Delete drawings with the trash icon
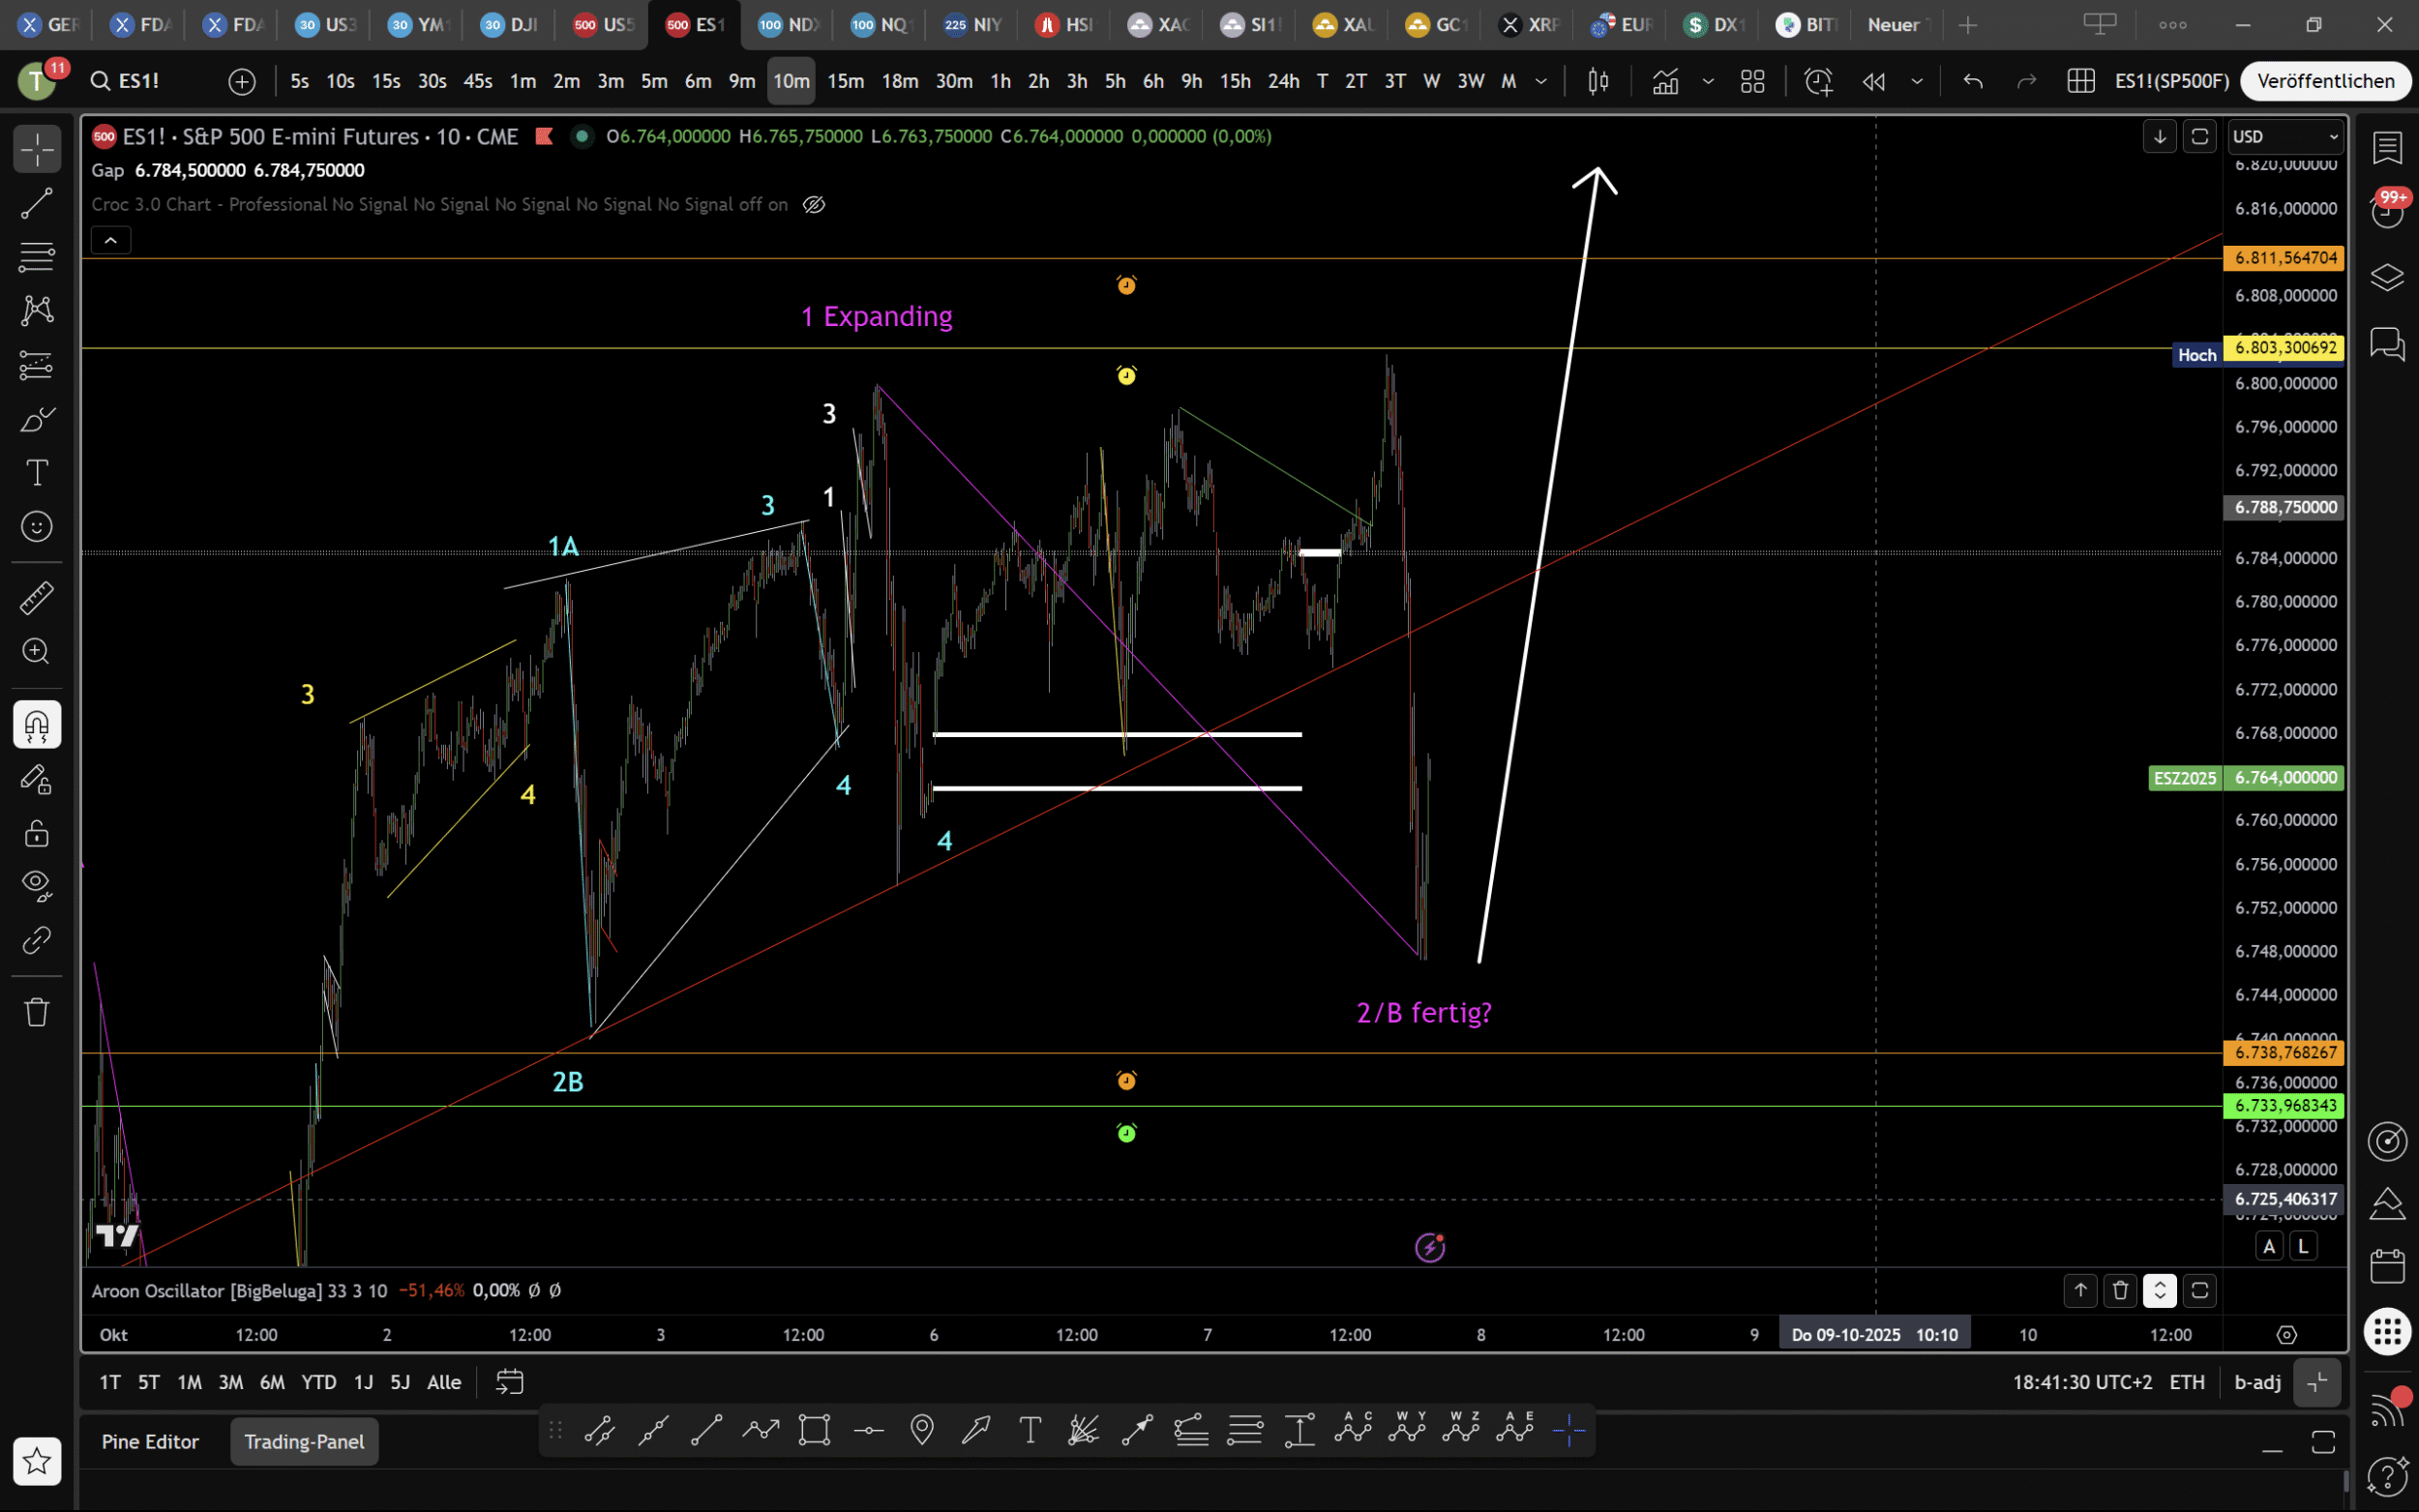Image resolution: width=2419 pixels, height=1512 pixels. (x=37, y=1012)
